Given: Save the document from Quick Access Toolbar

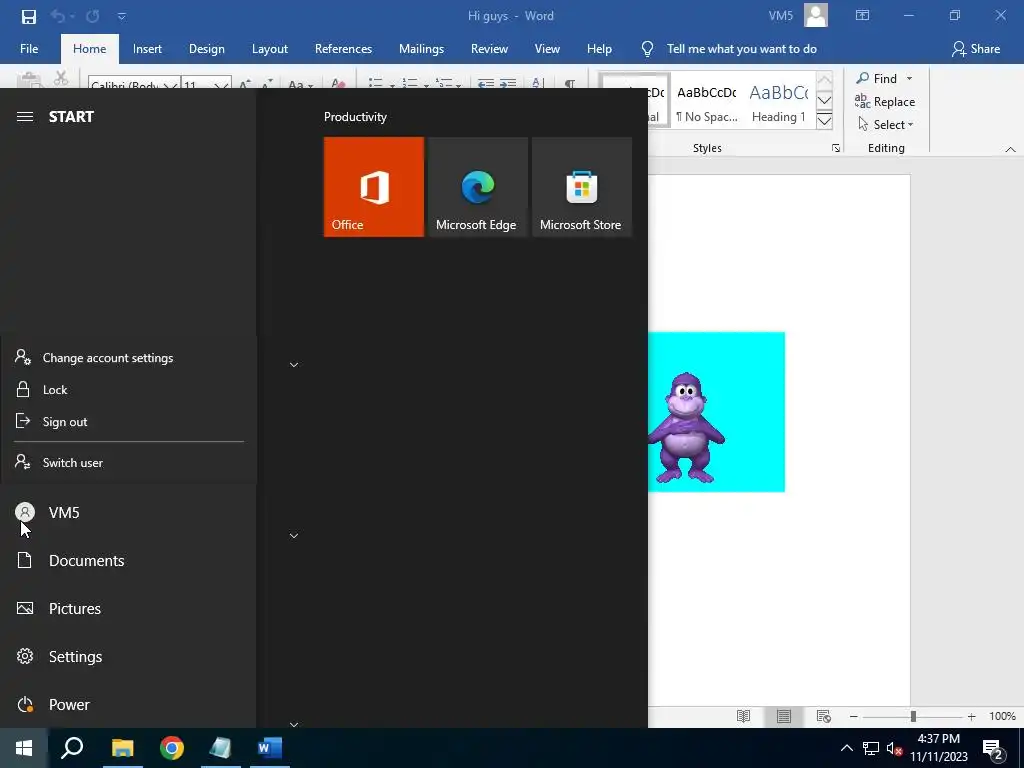Looking at the screenshot, I should click(x=29, y=16).
